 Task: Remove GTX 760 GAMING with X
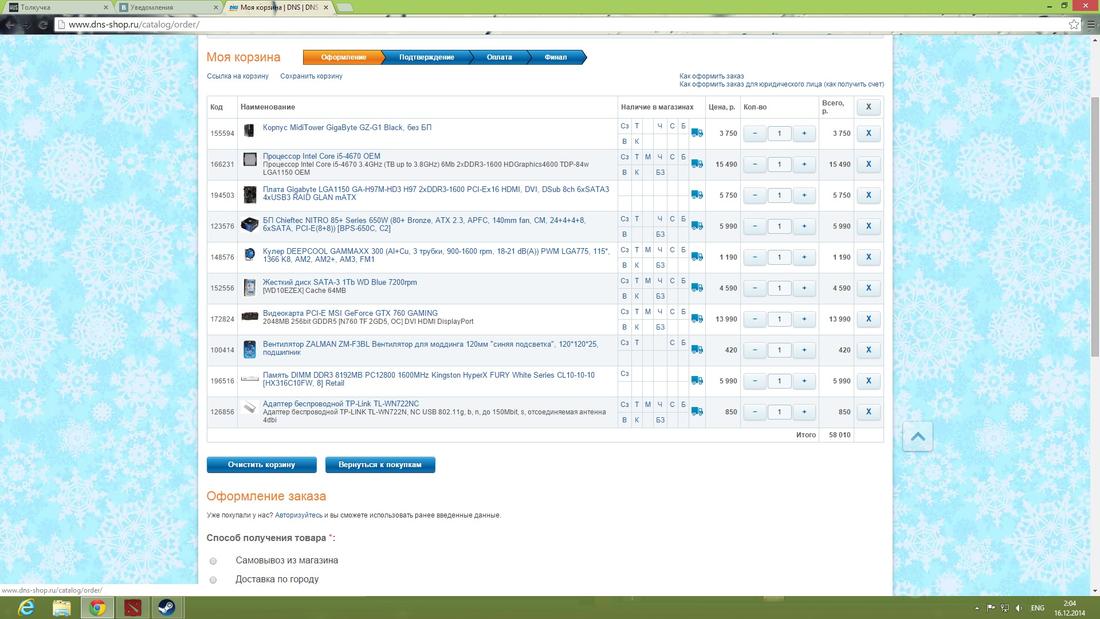[x=868, y=319]
